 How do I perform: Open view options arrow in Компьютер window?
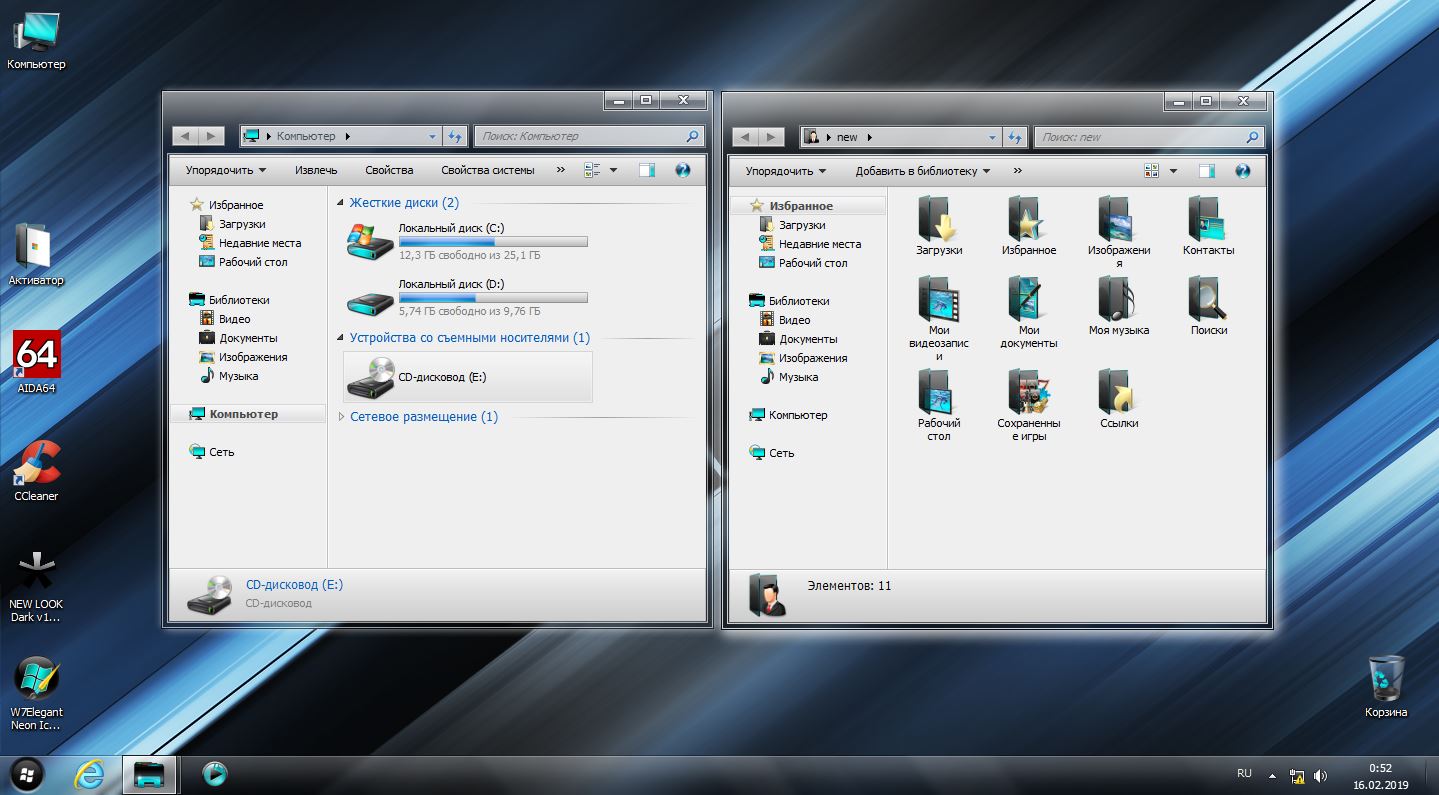click(613, 170)
